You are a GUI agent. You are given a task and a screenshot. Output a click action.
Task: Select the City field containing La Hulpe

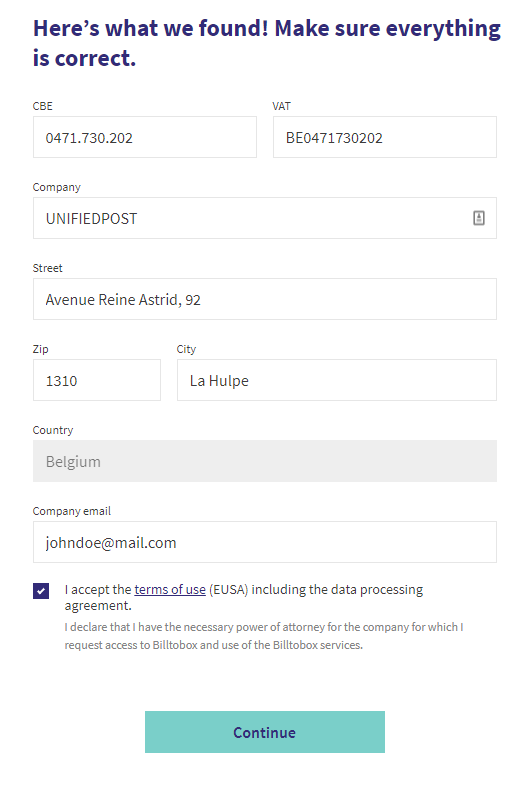[337, 380]
